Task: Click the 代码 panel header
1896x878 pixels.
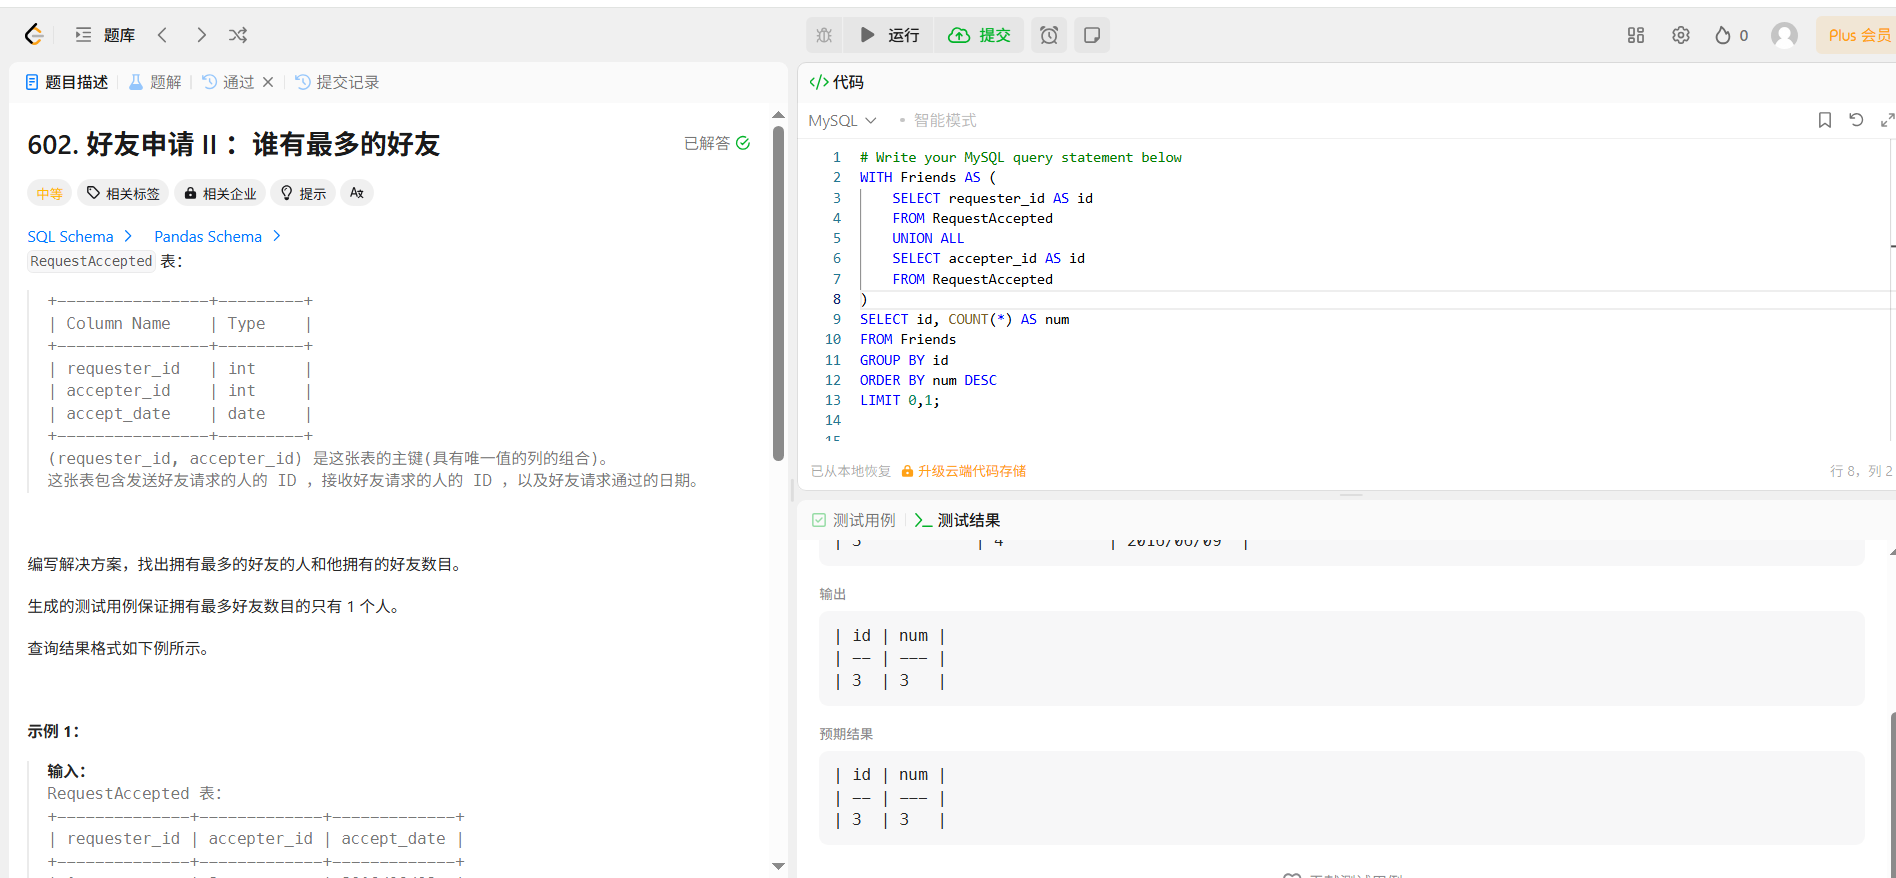Action: click(837, 82)
